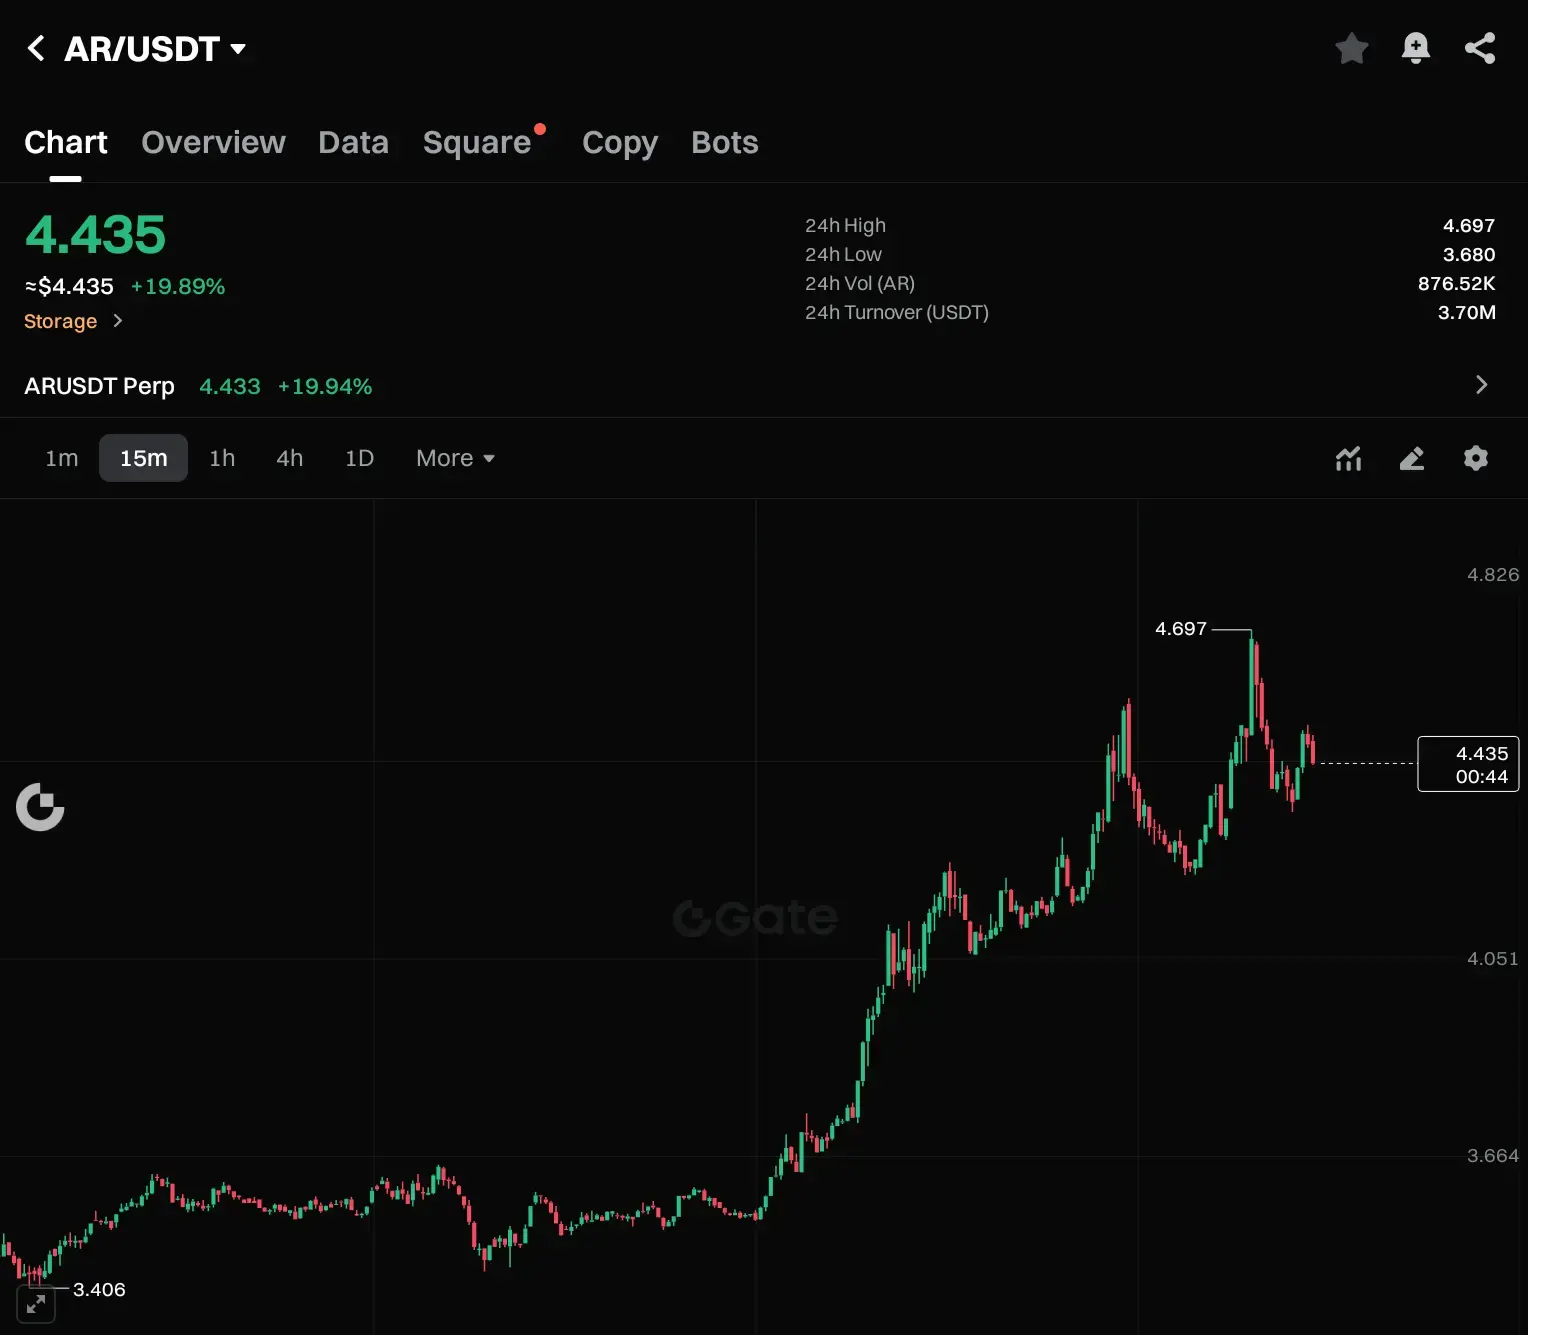Open the Copy tab
Viewport: 1547px width, 1335px height.
(620, 142)
